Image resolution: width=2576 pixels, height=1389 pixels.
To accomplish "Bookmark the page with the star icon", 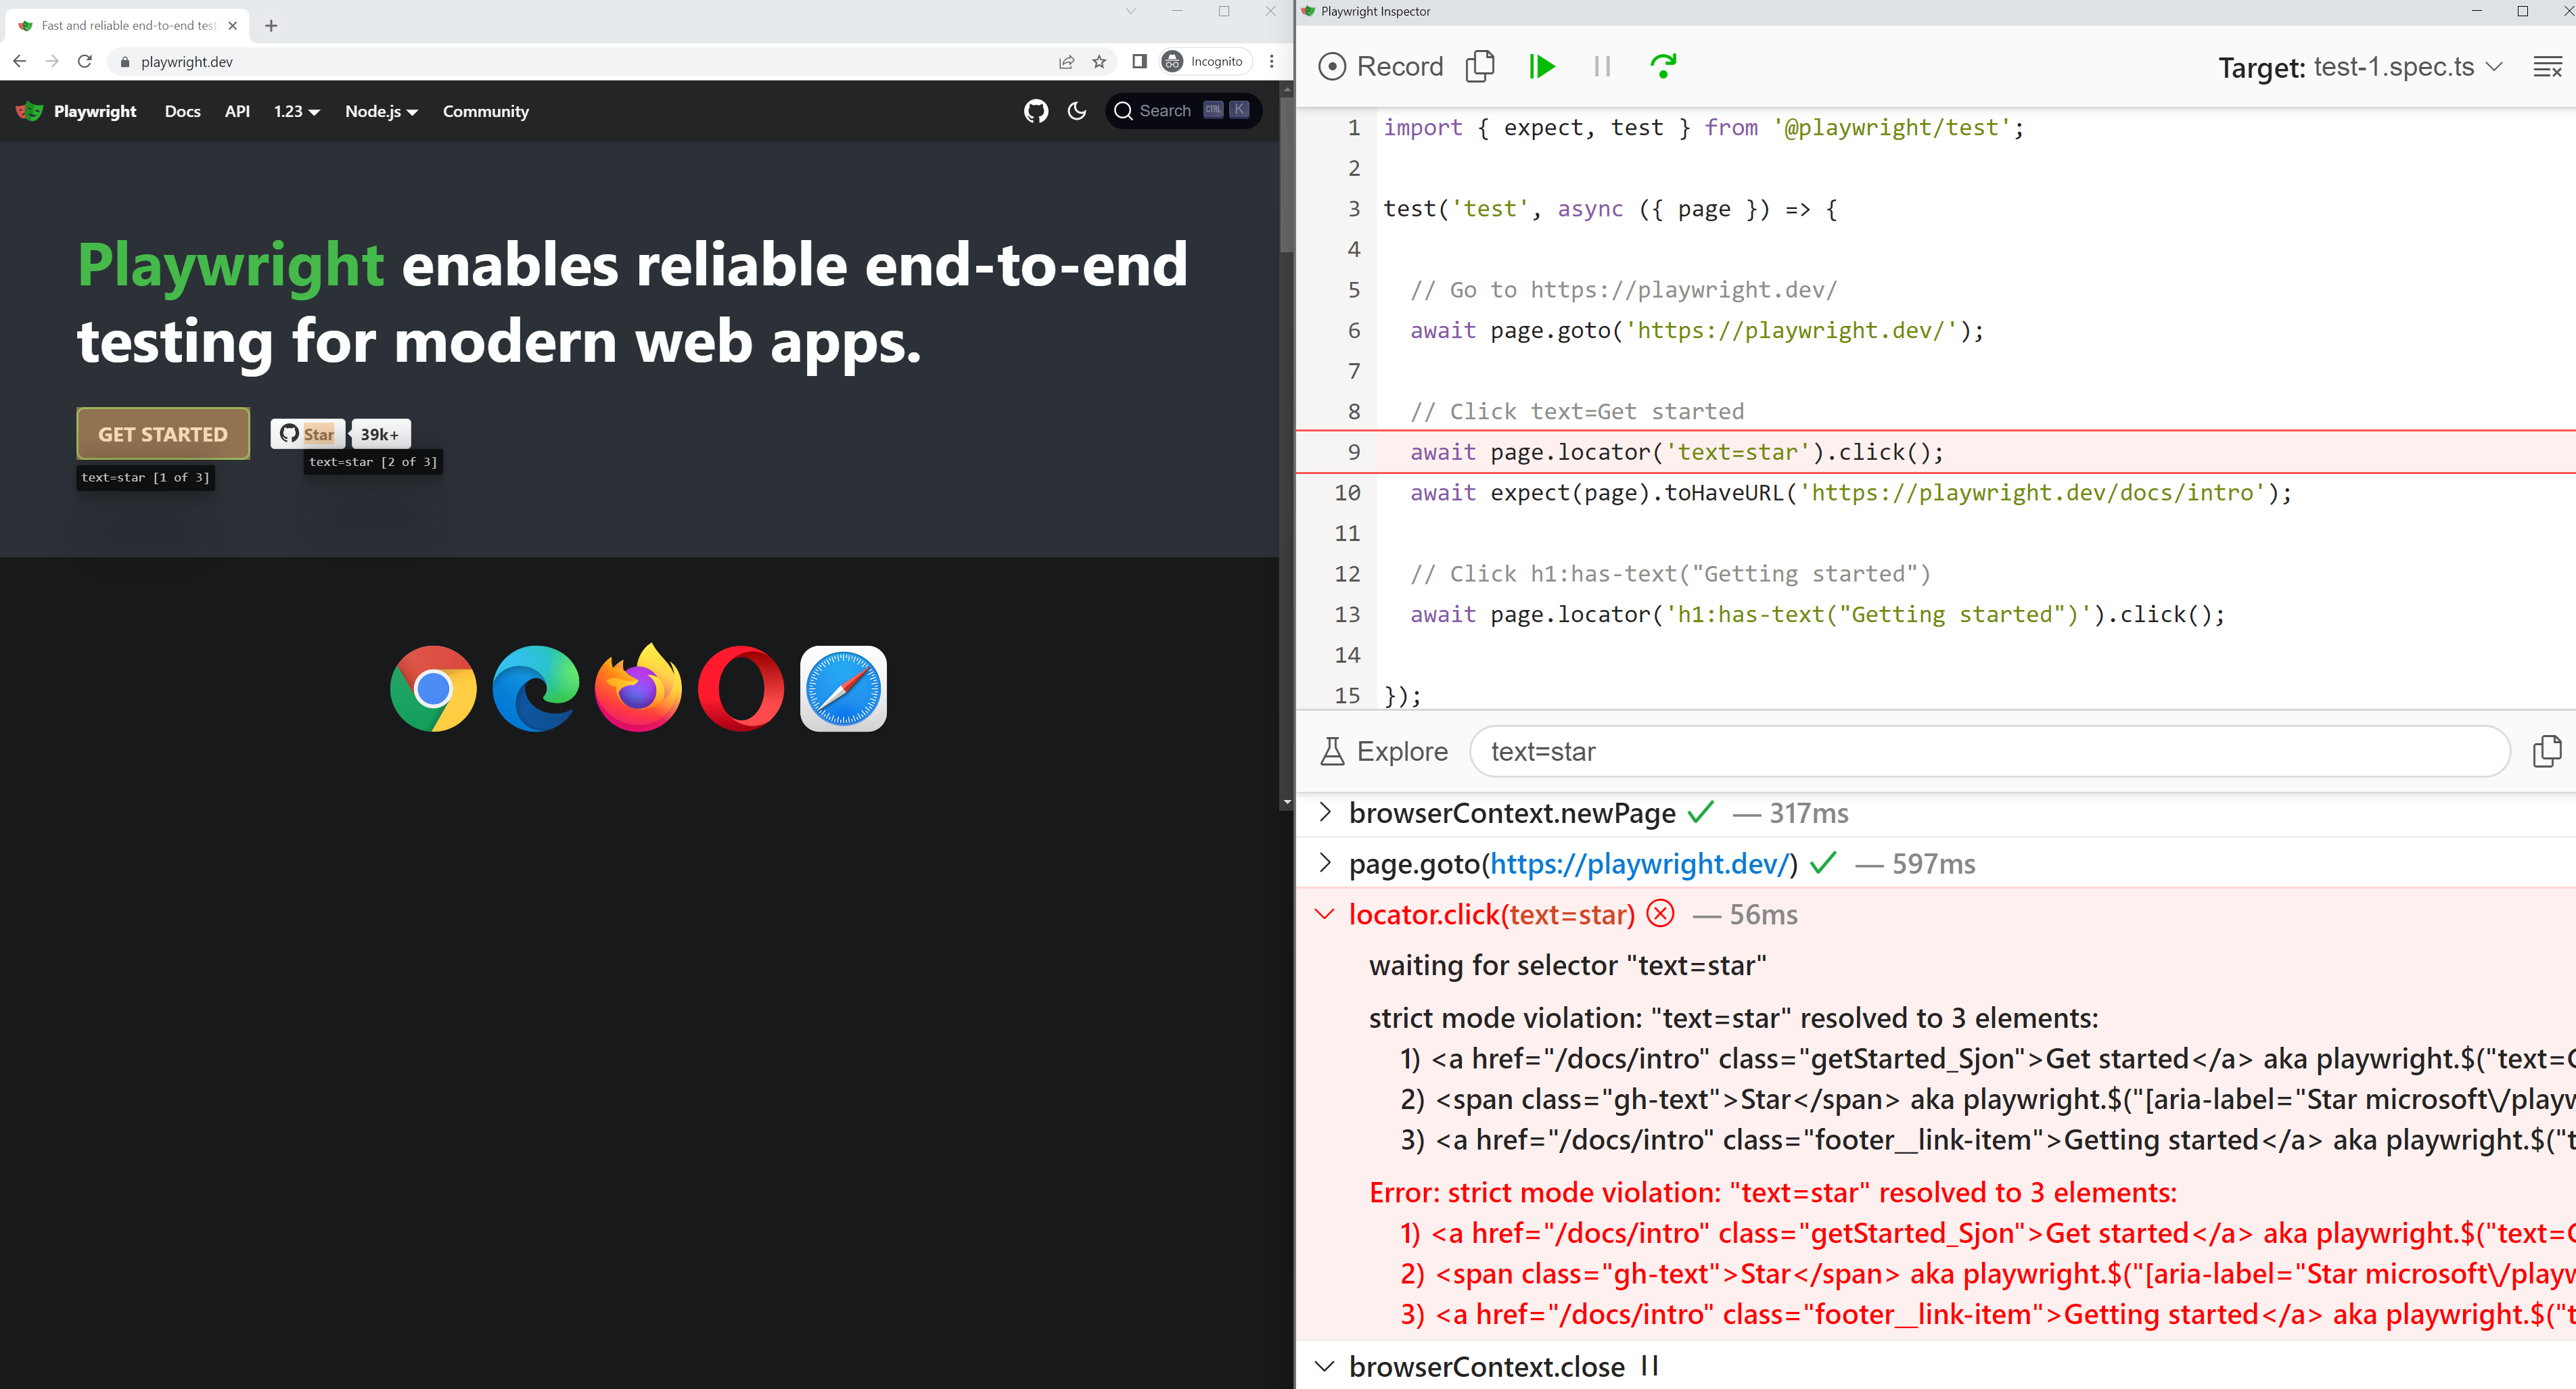I will 1099,62.
